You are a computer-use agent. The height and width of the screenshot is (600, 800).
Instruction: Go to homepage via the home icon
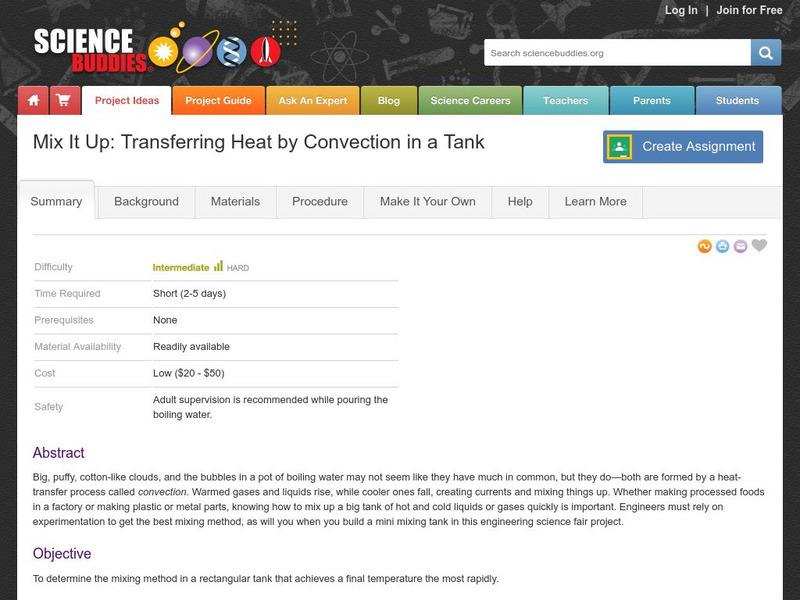click(x=32, y=100)
